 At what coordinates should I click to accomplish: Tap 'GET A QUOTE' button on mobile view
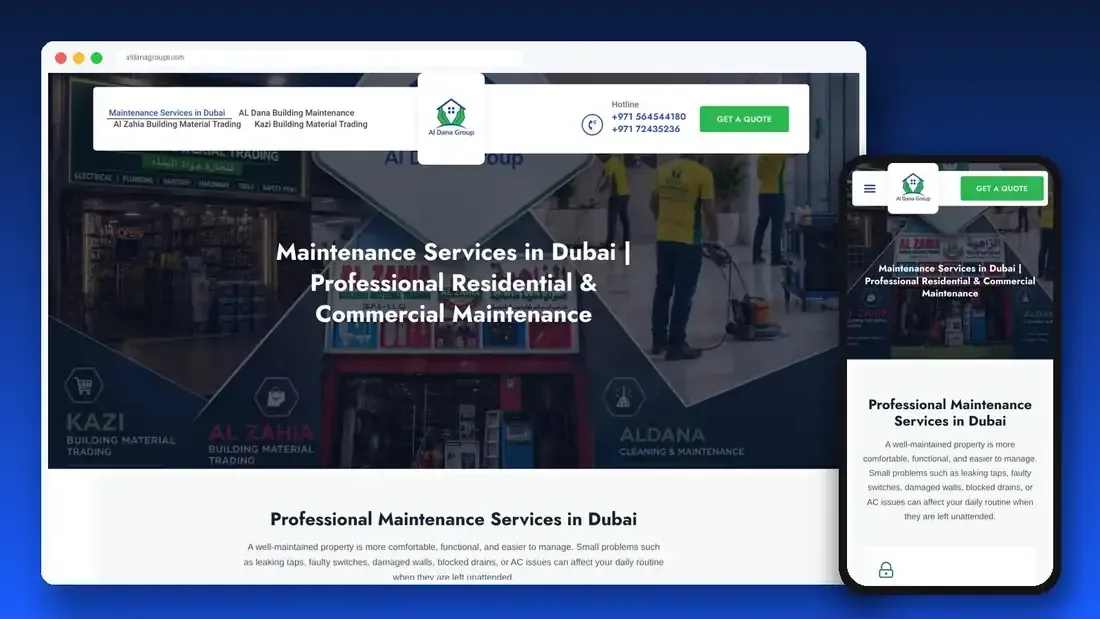point(1002,188)
